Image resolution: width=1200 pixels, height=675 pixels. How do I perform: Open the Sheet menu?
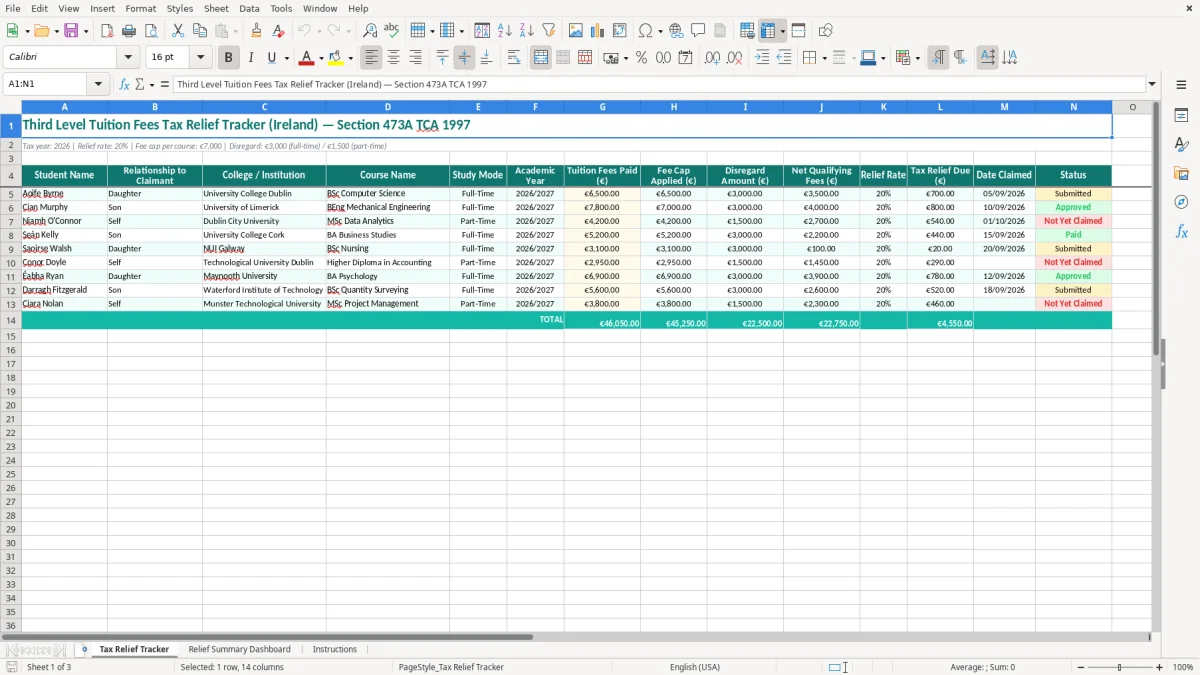(216, 8)
